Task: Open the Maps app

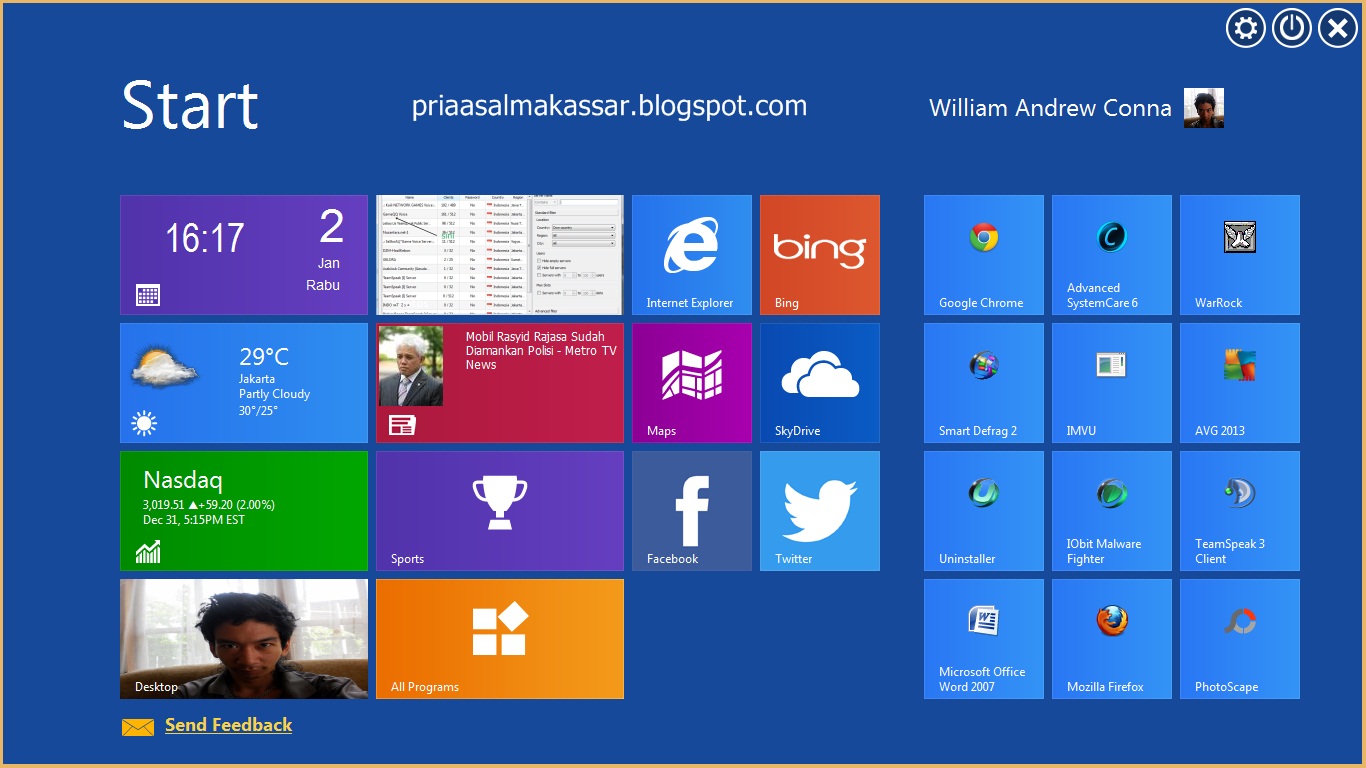Action: [691, 383]
